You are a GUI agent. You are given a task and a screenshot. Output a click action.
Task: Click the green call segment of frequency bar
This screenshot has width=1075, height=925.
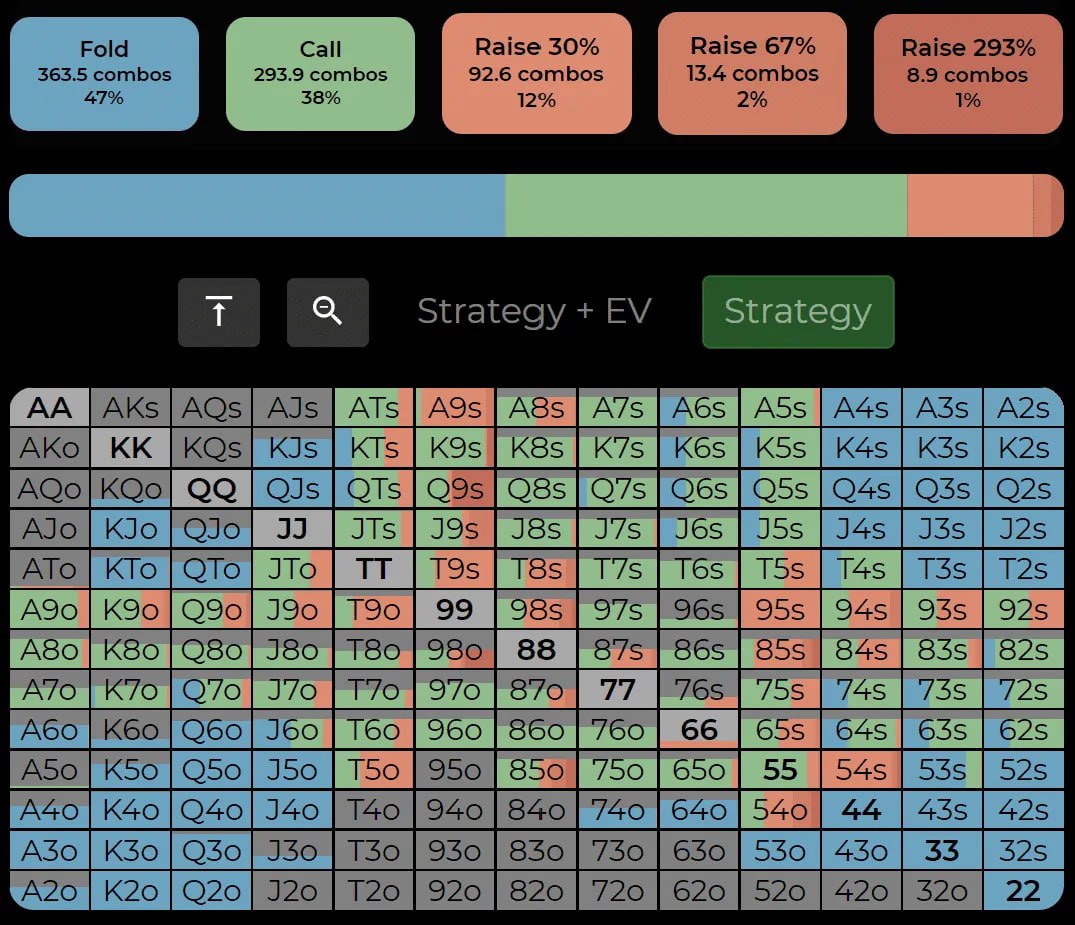tap(705, 206)
